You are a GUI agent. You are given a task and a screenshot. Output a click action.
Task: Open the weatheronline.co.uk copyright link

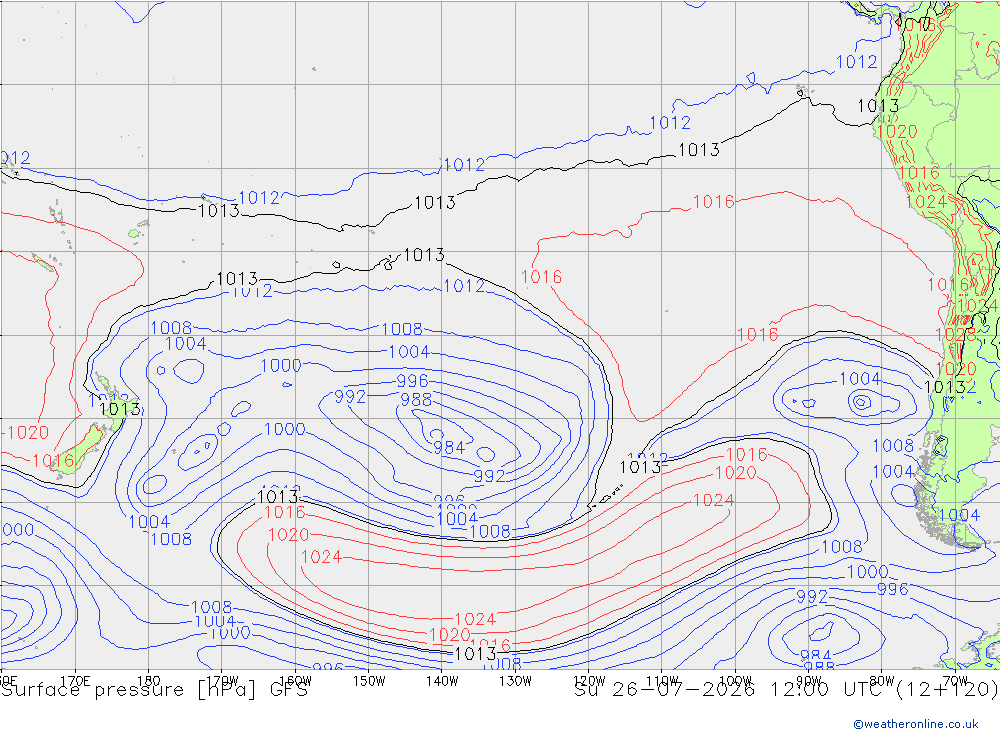pos(916,724)
